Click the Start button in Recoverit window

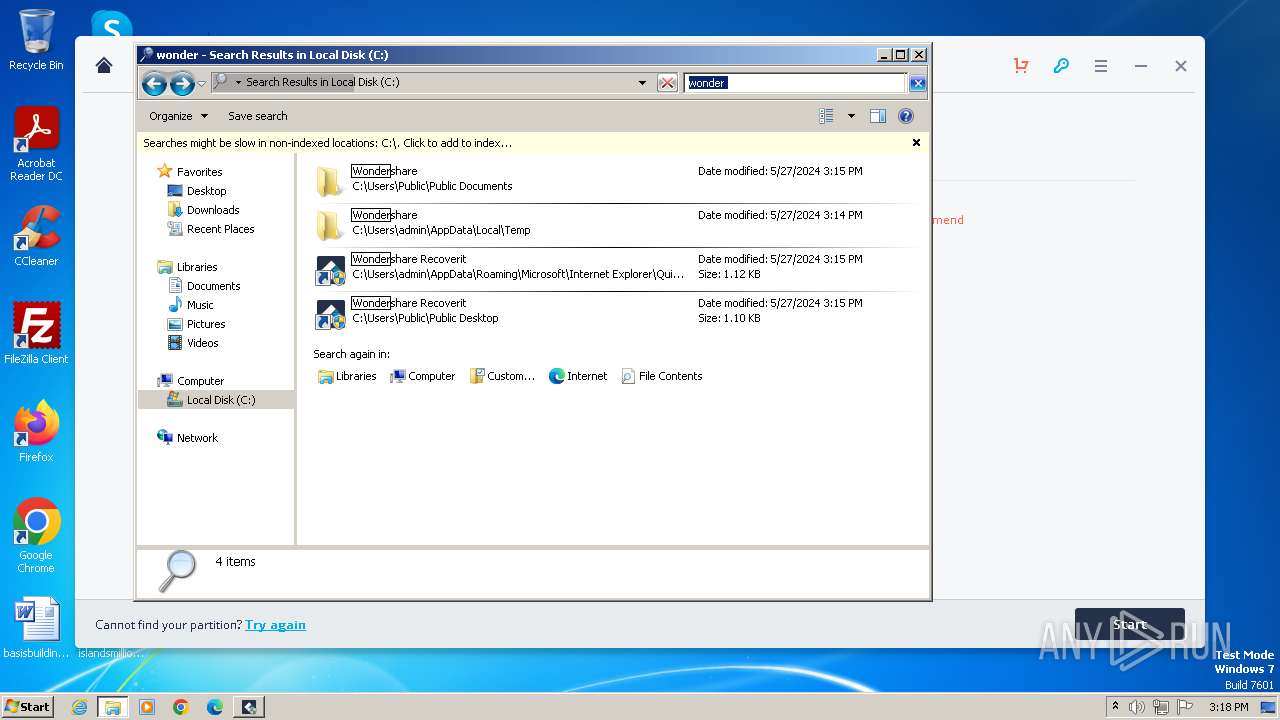tap(1130, 625)
